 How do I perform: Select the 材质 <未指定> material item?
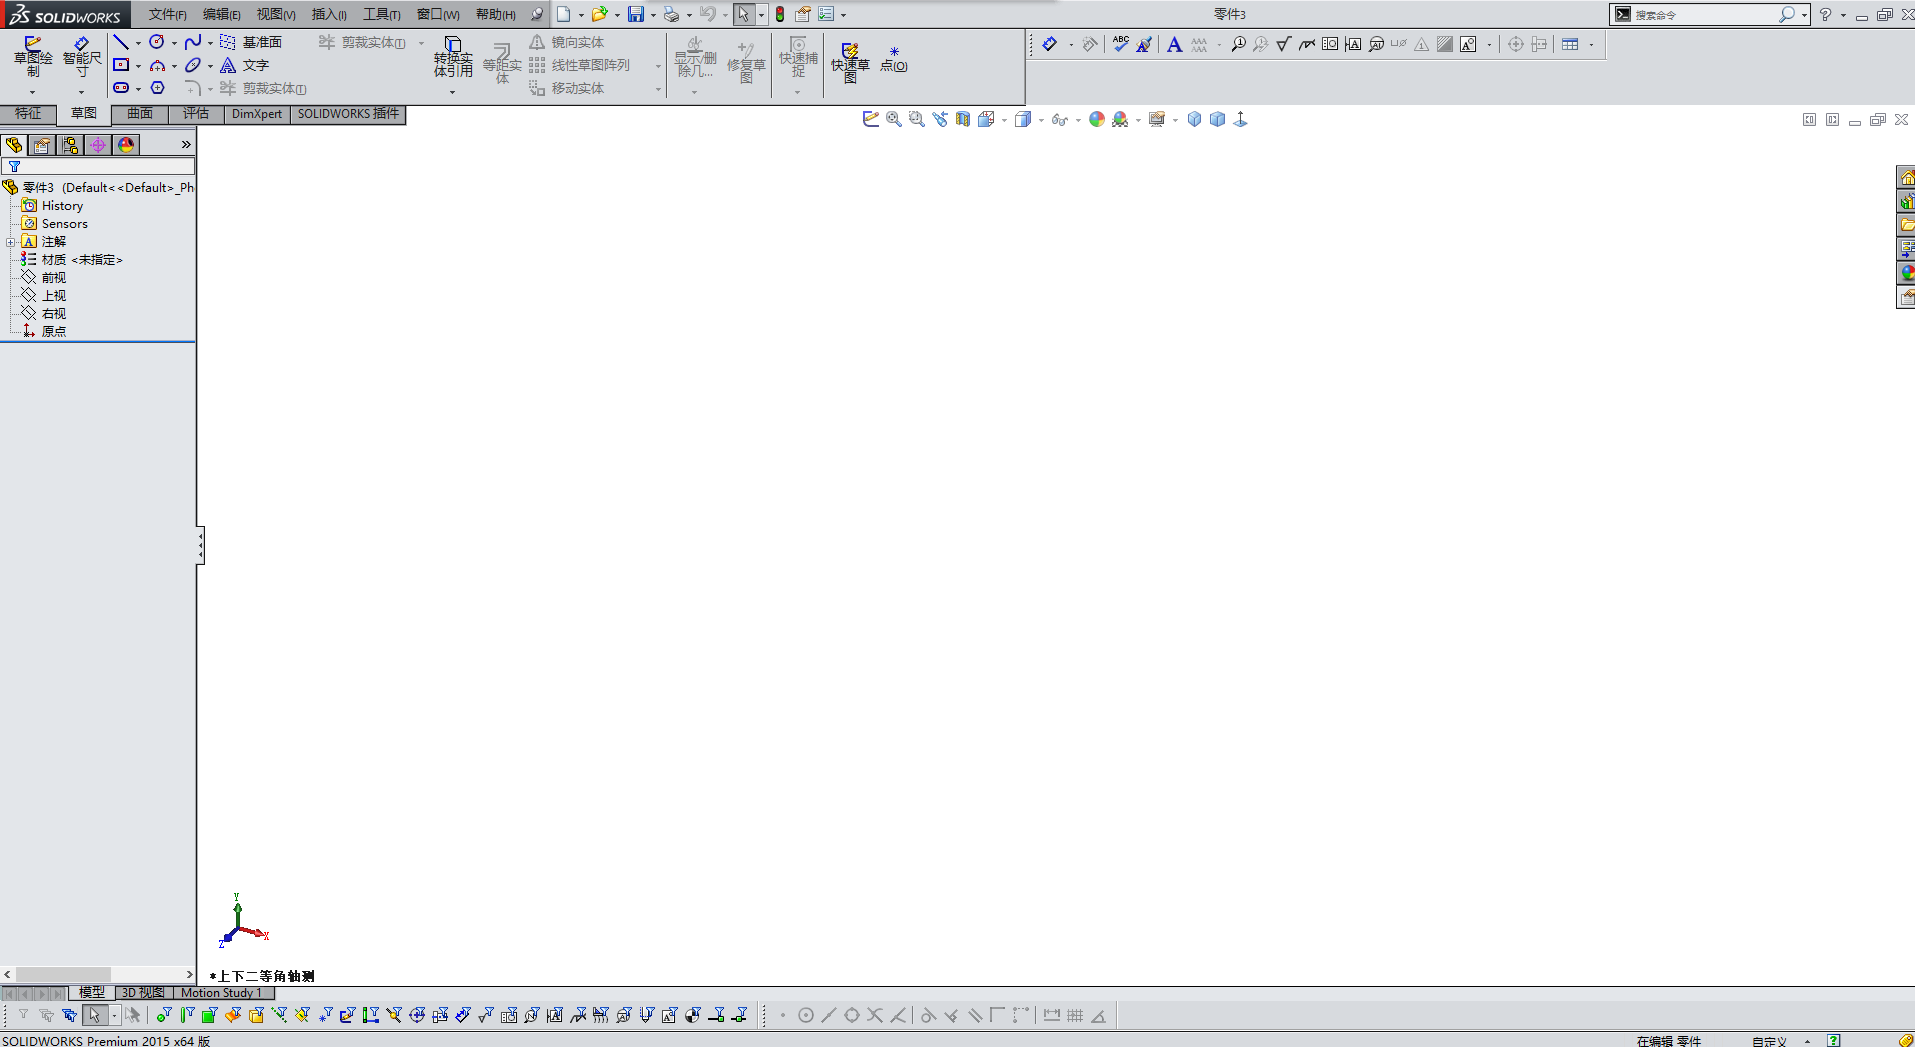tap(72, 260)
